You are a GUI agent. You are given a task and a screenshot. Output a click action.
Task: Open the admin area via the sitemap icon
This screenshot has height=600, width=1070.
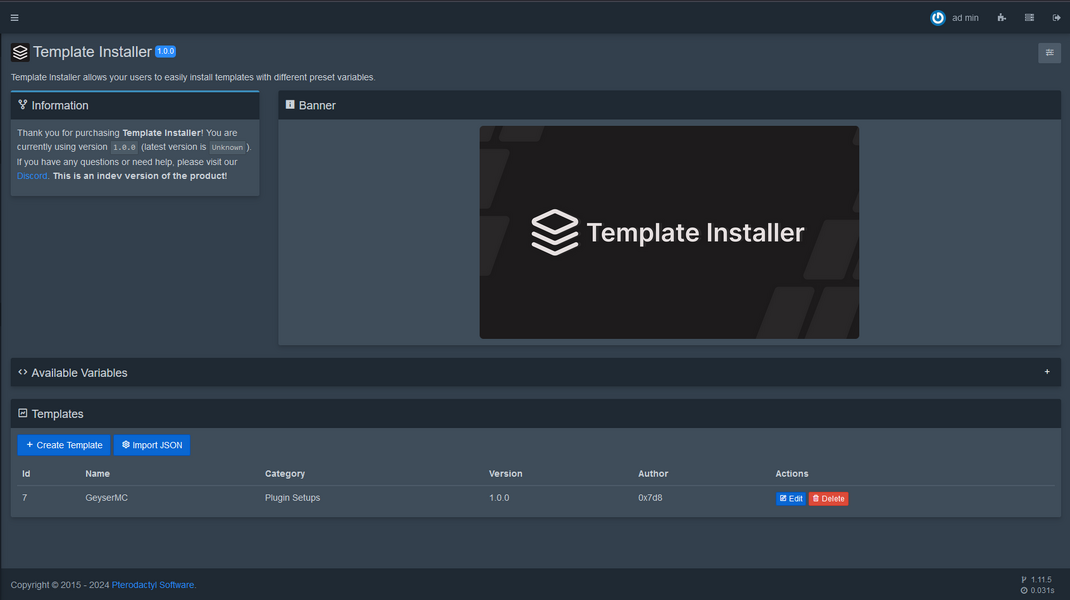[x=1001, y=17]
